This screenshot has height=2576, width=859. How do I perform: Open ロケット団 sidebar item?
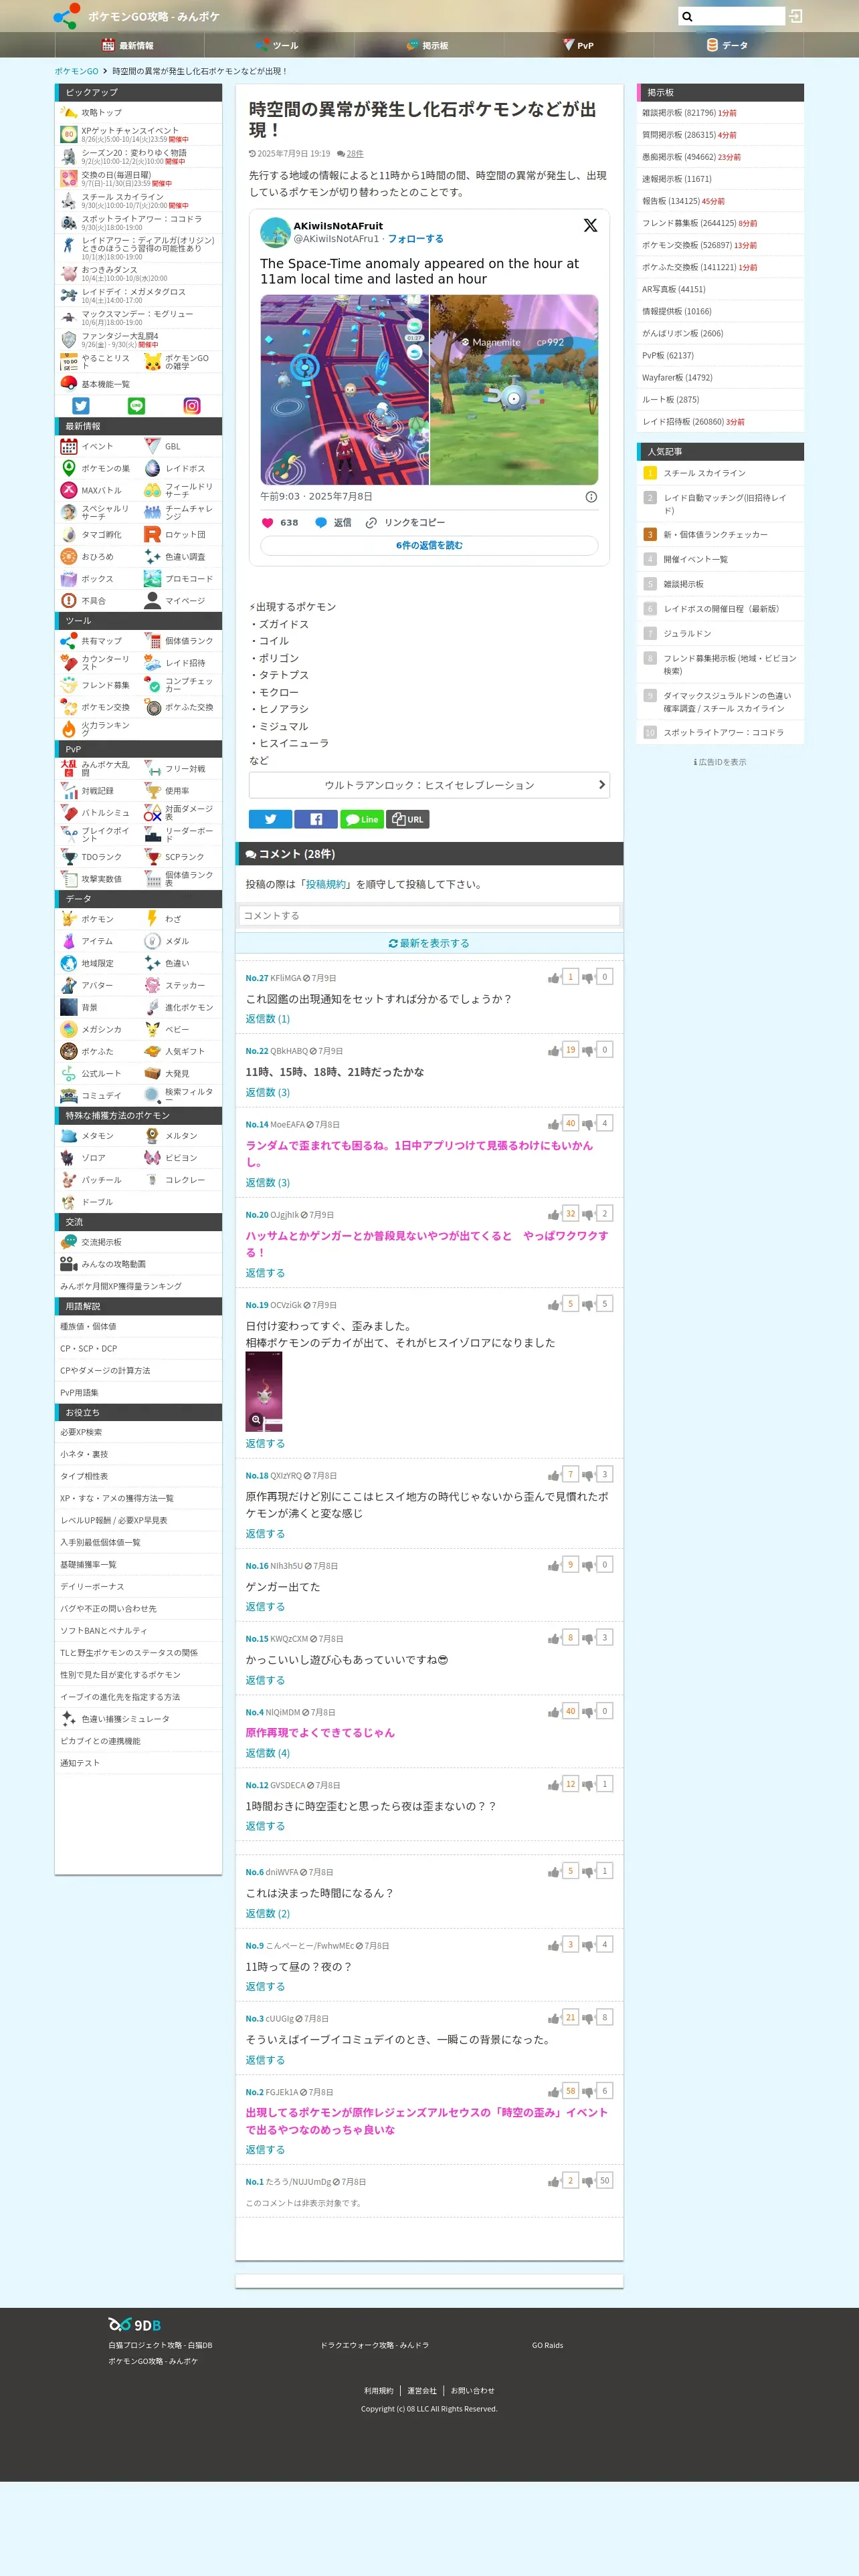click(x=180, y=535)
